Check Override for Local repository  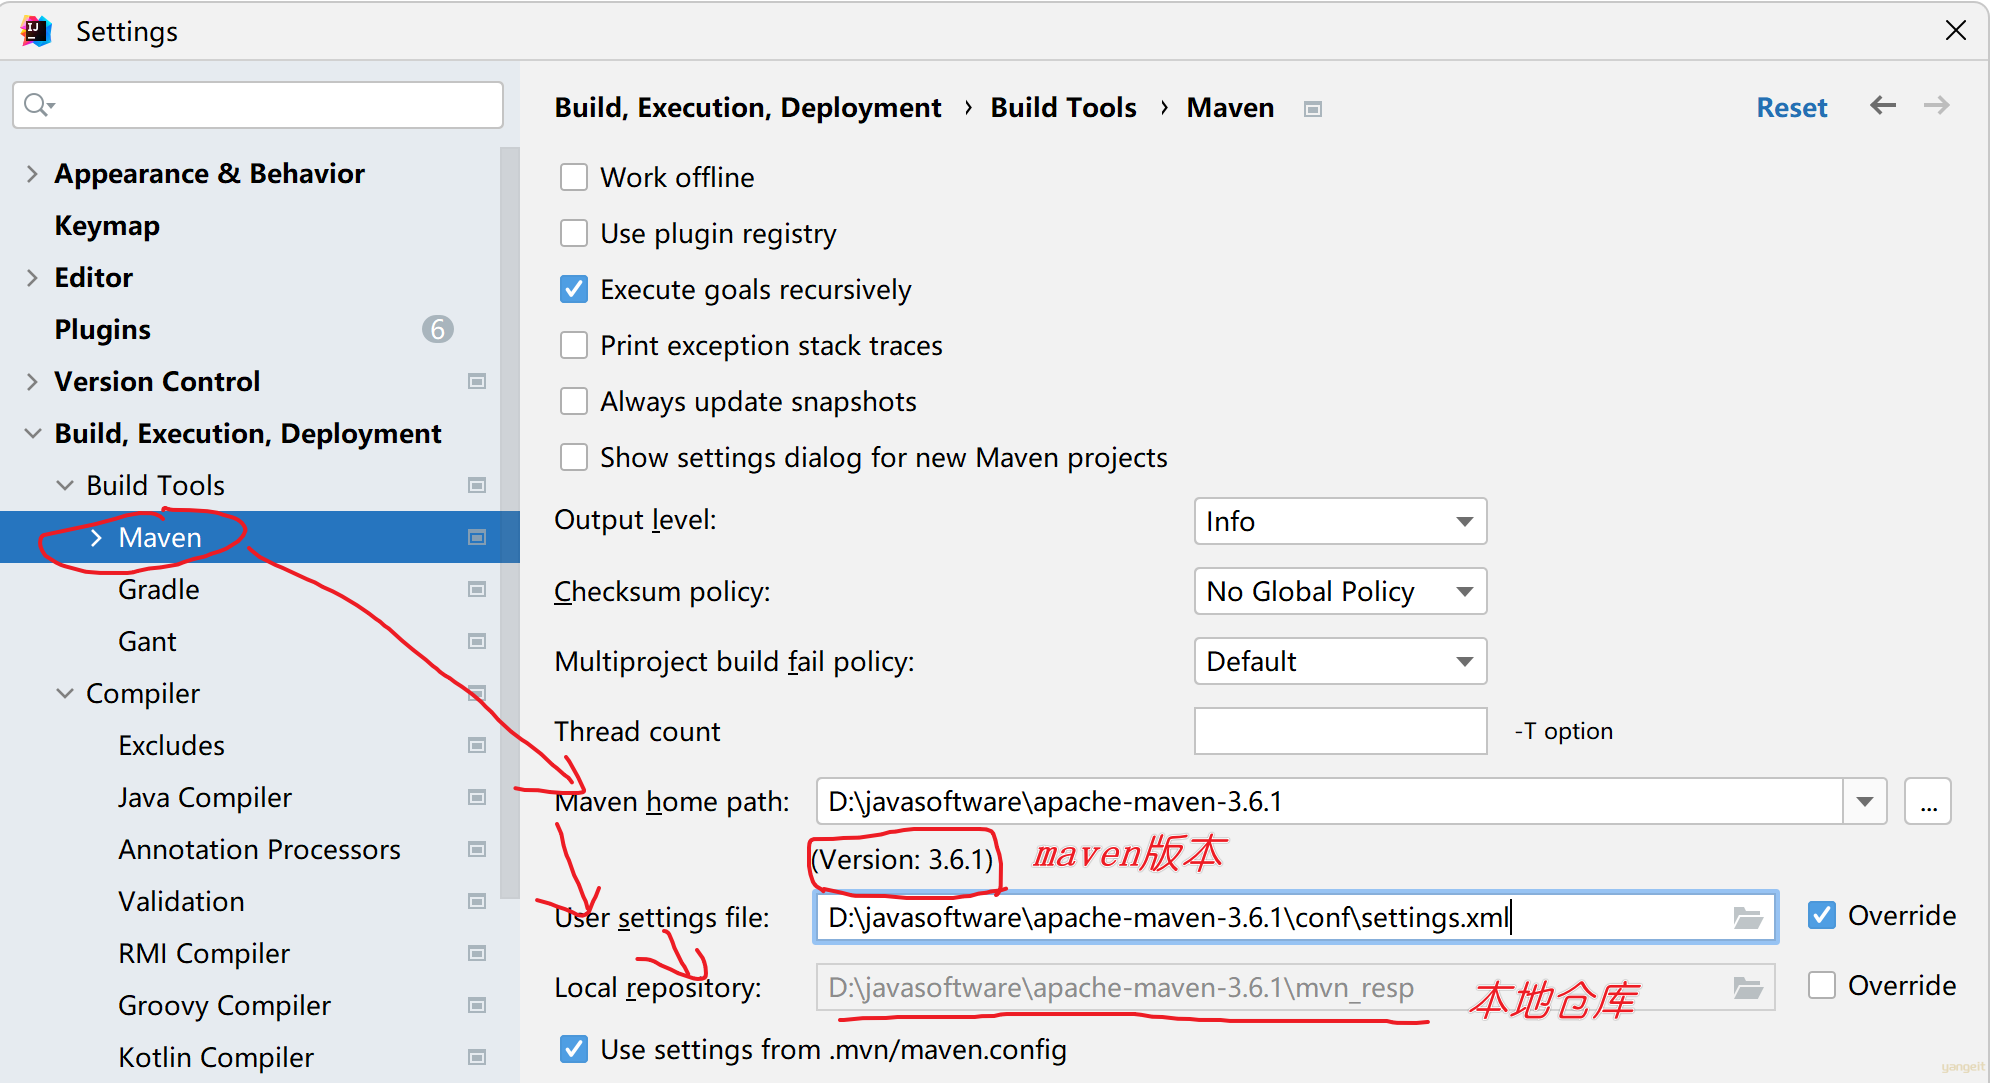1822,985
